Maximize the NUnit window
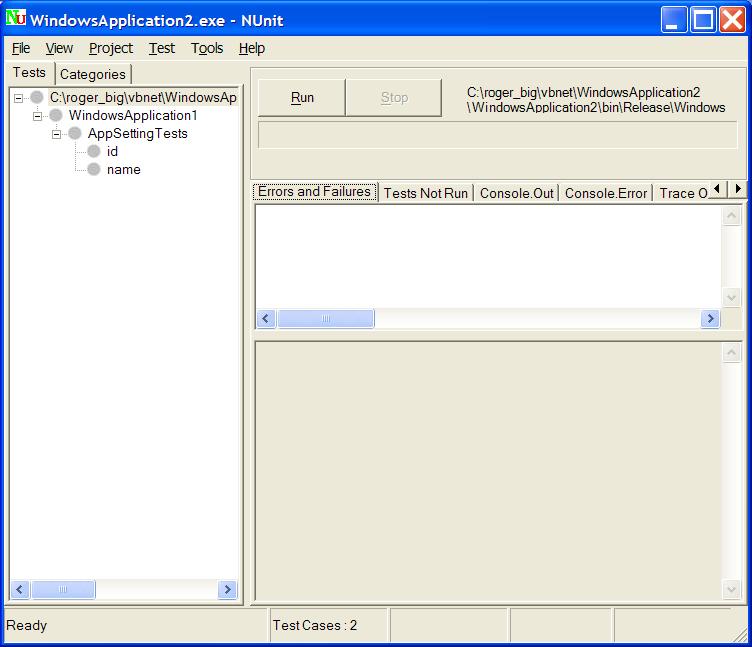Image resolution: width=752 pixels, height=647 pixels. tap(703, 20)
